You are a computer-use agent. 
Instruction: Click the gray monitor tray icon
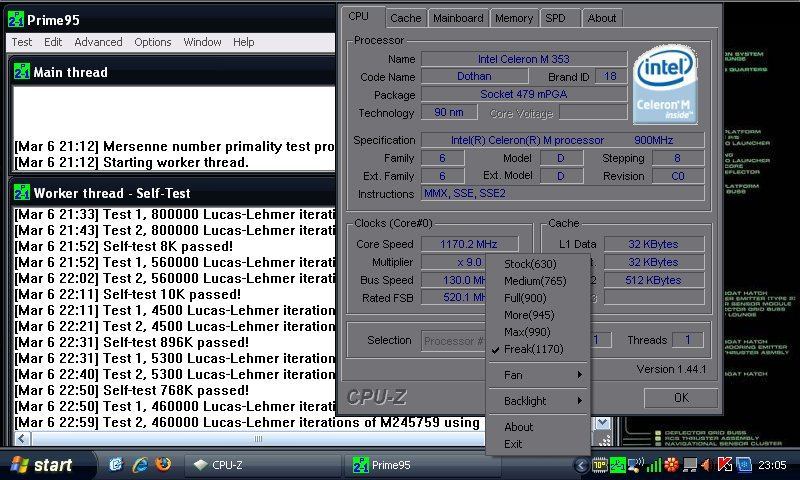690,465
